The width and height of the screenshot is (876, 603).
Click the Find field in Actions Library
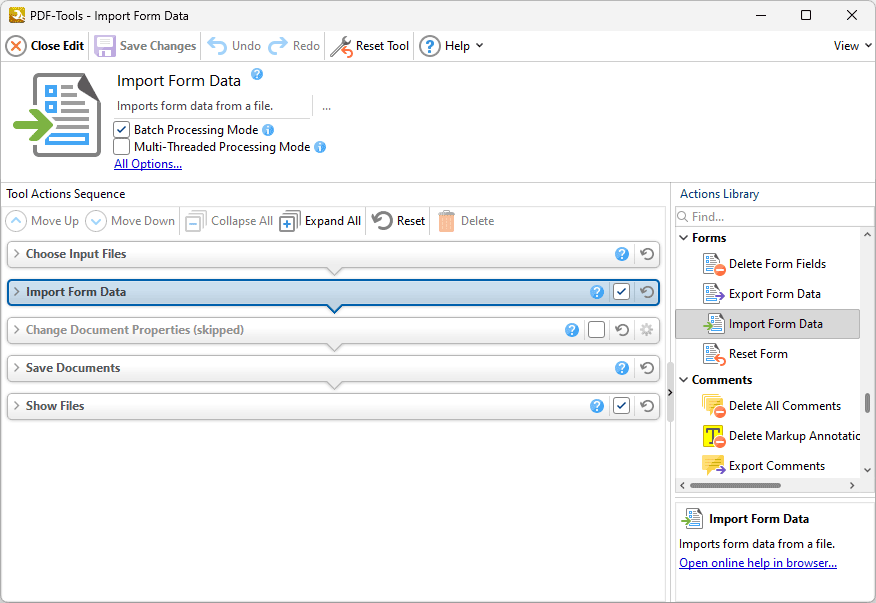point(774,217)
